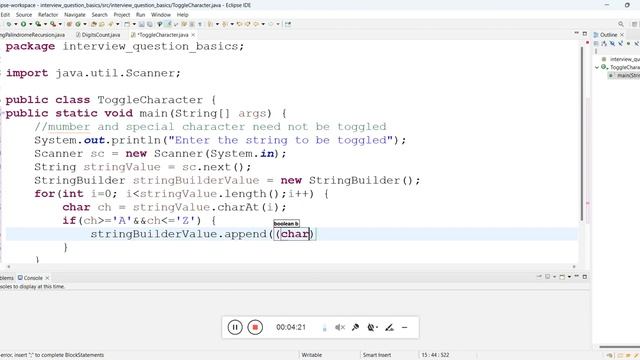Image resolution: width=640 pixels, height=360 pixels.
Task: Open the New Java Class dropdown arrow
Action: (85, 24)
